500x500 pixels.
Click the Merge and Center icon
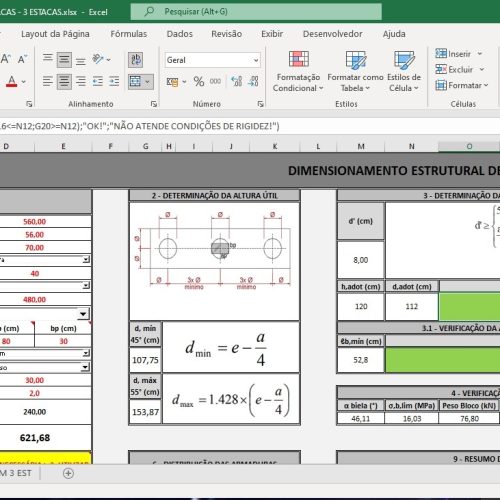coord(136,81)
